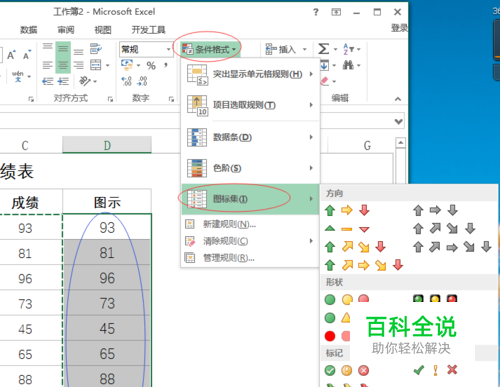
Task: Choose check, exclamation, cross uncircled icon set
Action: [x=435, y=370]
